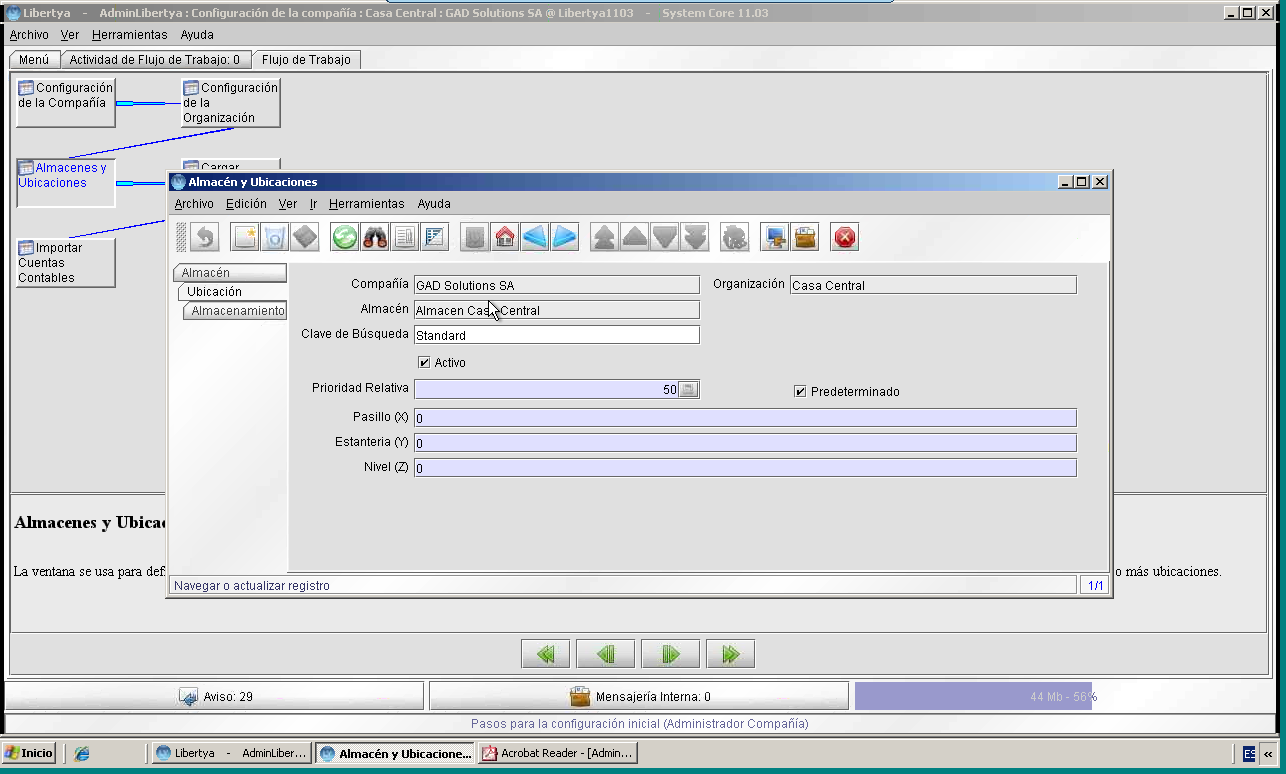Click the blue Forward arrow icon
The width and height of the screenshot is (1286, 774).
click(565, 237)
